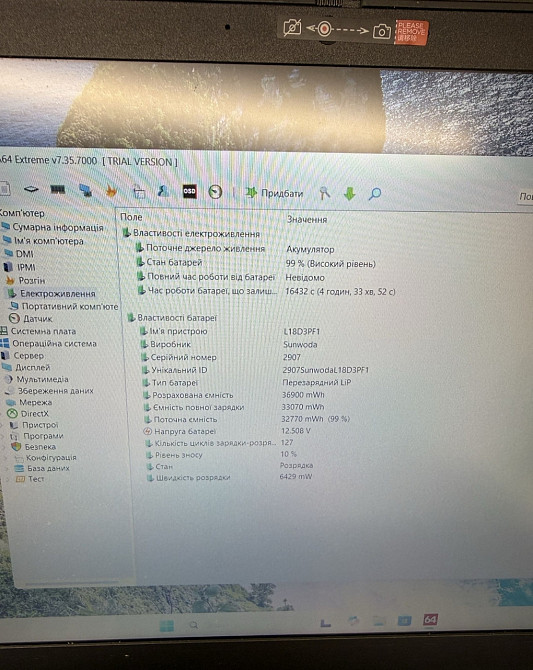This screenshot has height=670, width=533.
Task: Click Властивості батареї group heading
Action: (172, 318)
